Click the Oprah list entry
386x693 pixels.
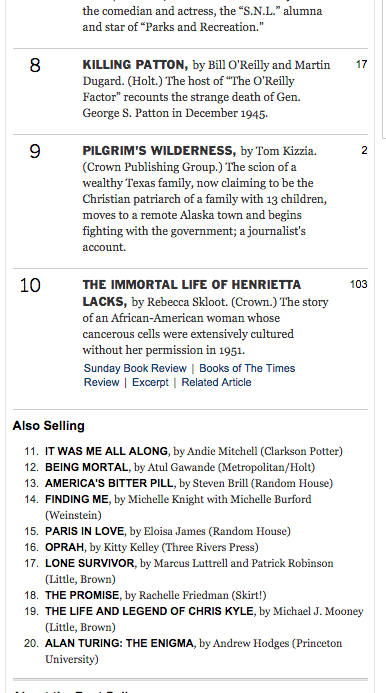(x=65, y=547)
